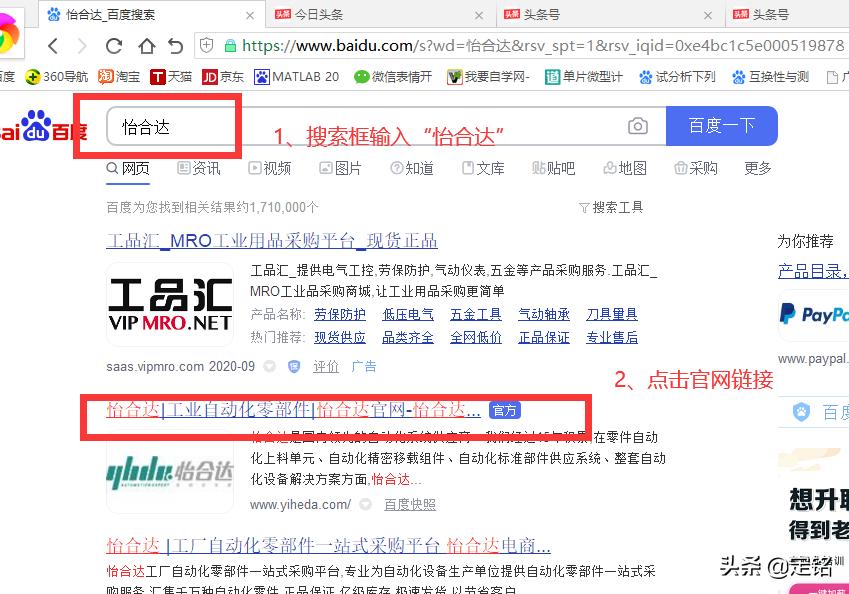Select the 文库 search category
The width and height of the screenshot is (849, 594).
(x=483, y=168)
